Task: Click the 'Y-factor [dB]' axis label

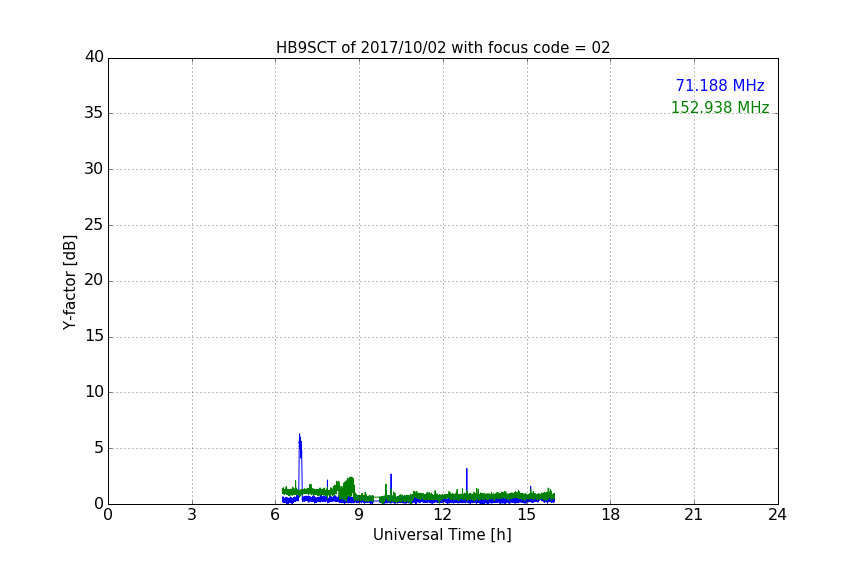Action: pos(69,282)
